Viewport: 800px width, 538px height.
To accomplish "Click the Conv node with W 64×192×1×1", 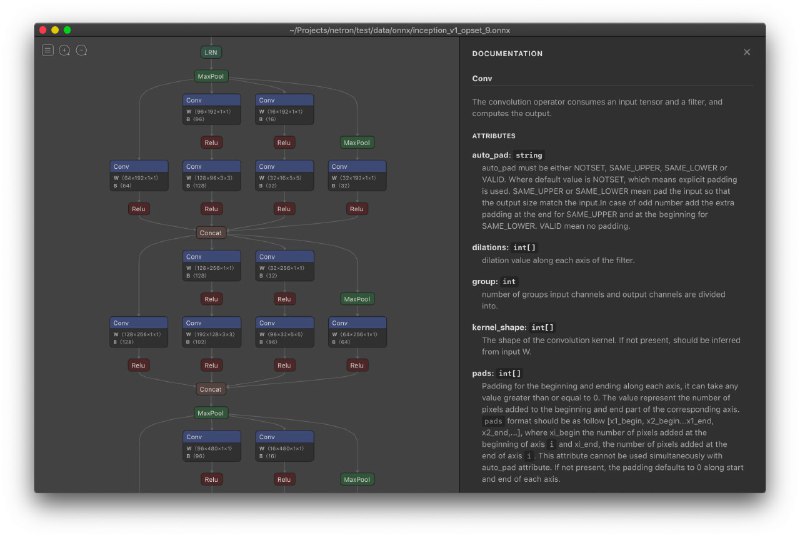I will click(139, 176).
